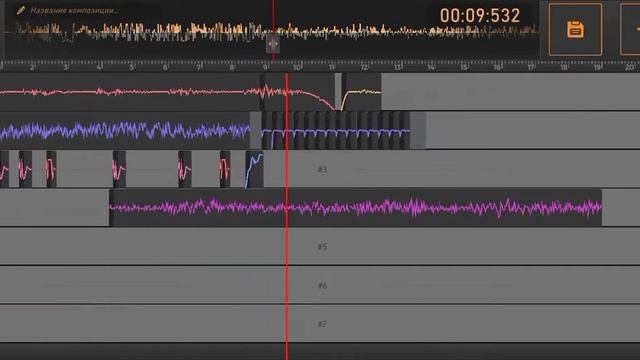Click ruler mark 15 on the timeline
Viewport: 640px width, 360px height.
point(464,67)
